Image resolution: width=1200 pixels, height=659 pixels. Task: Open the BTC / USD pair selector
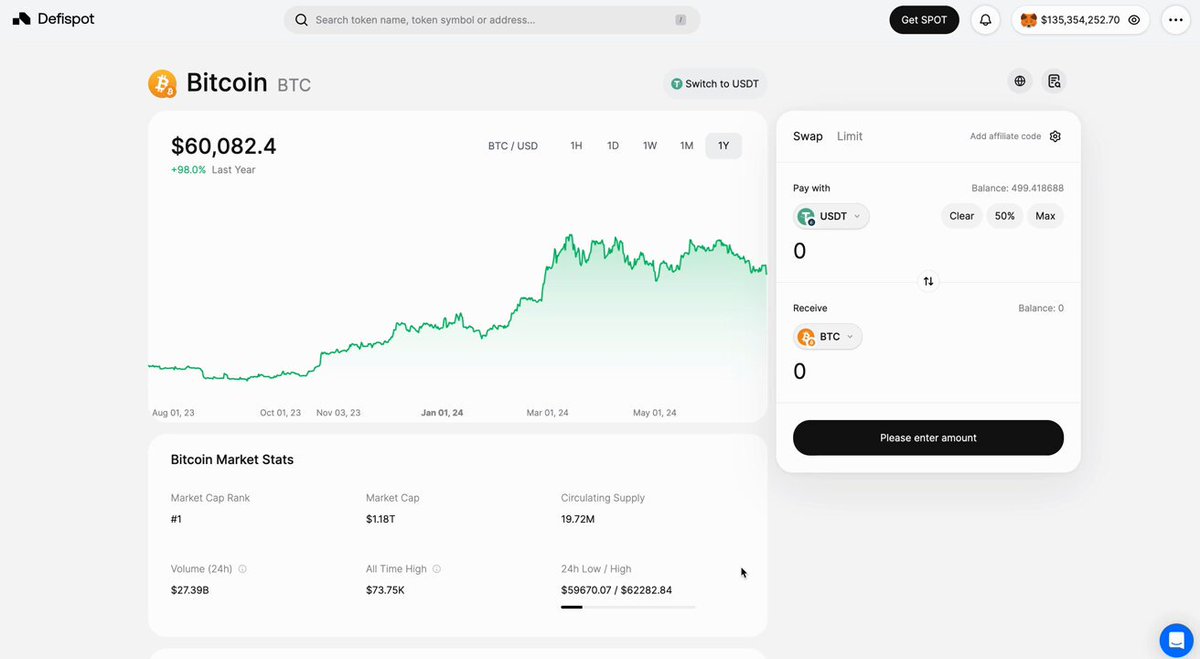coord(513,146)
